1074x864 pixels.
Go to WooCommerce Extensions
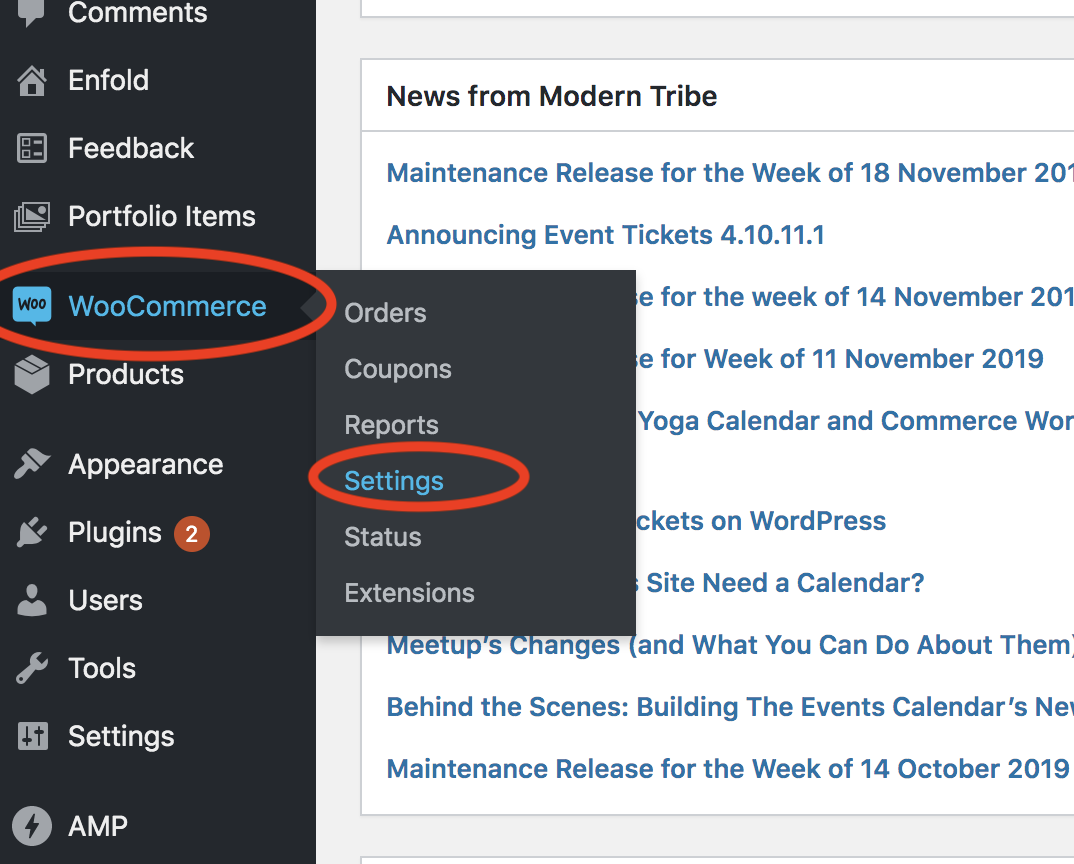point(409,593)
